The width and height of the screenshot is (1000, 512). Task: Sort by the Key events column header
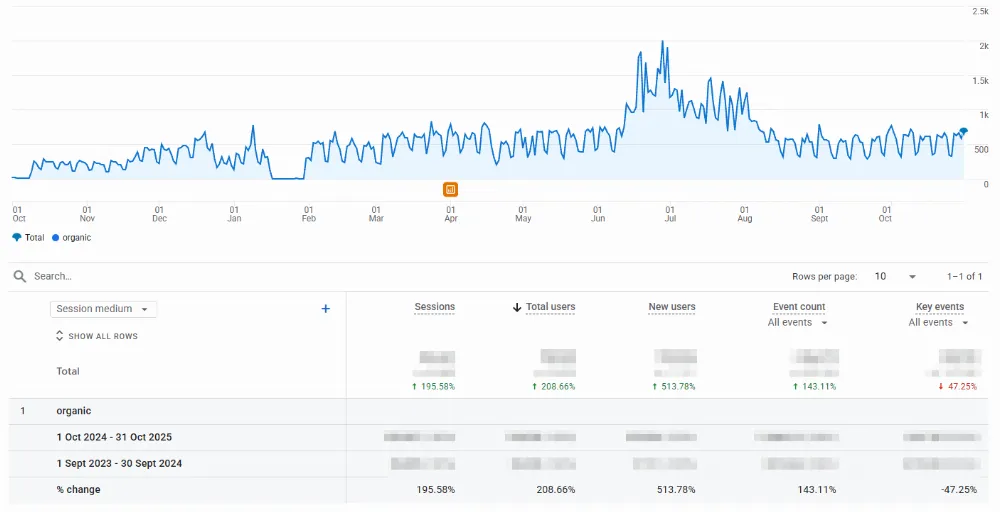(x=940, y=307)
